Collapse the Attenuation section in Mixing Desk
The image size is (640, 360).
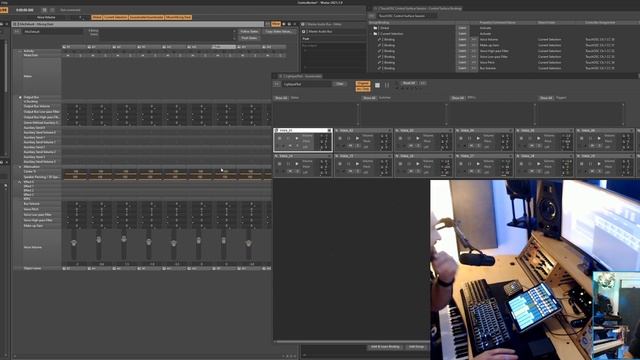coord(20,167)
